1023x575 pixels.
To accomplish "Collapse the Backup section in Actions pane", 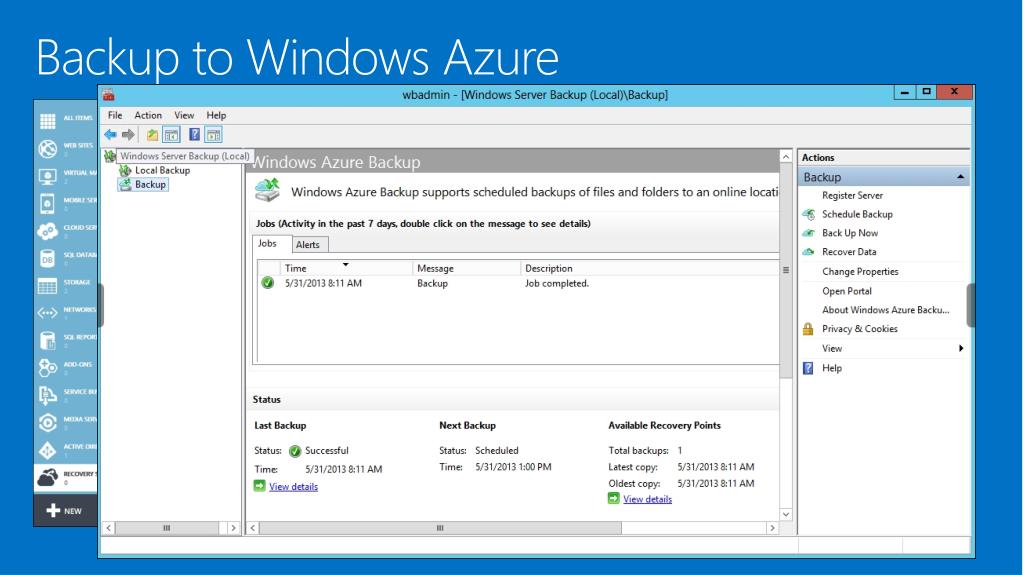I will point(960,177).
